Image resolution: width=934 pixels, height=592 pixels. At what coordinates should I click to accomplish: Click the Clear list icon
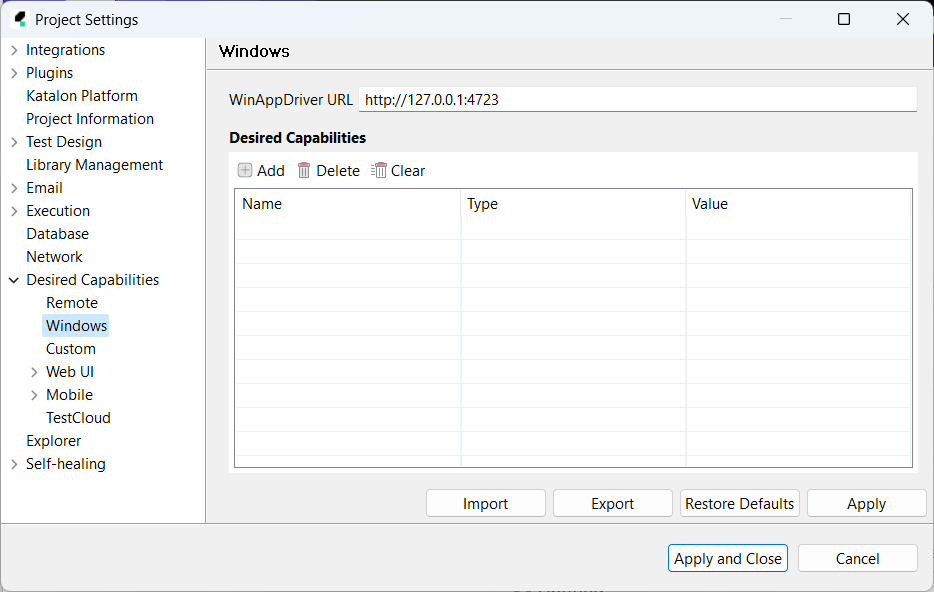[x=379, y=171]
